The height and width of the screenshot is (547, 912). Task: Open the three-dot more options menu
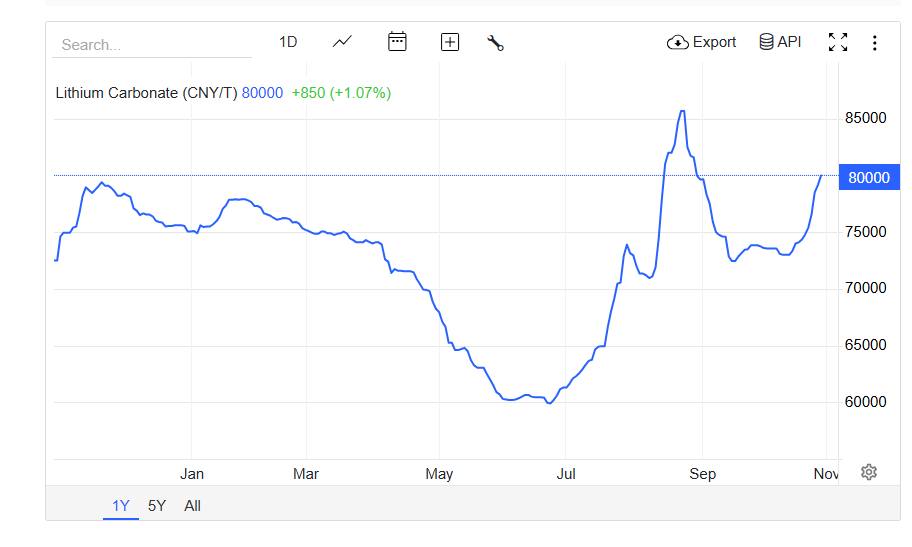[x=875, y=42]
